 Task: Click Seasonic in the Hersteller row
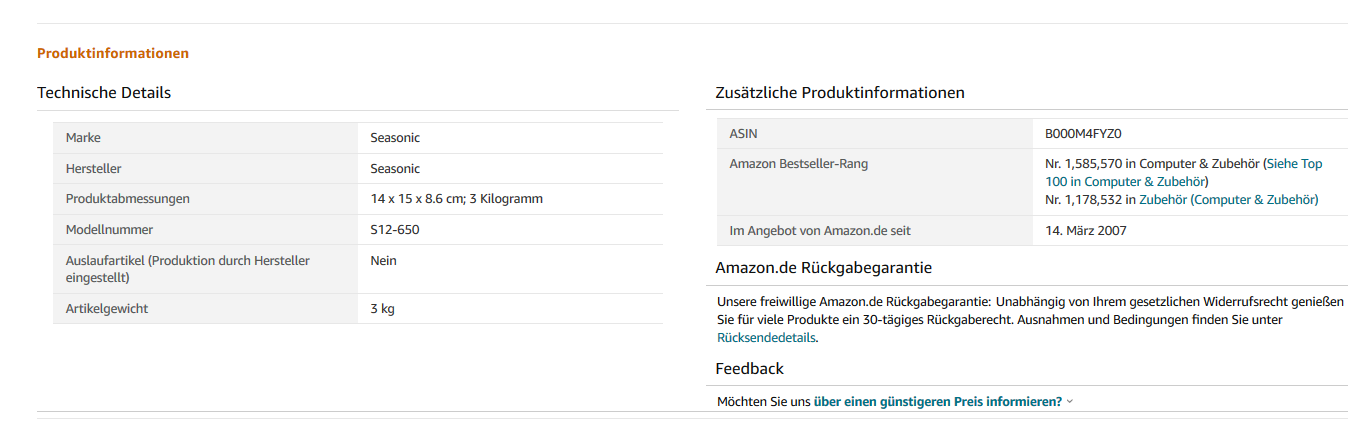tap(395, 169)
